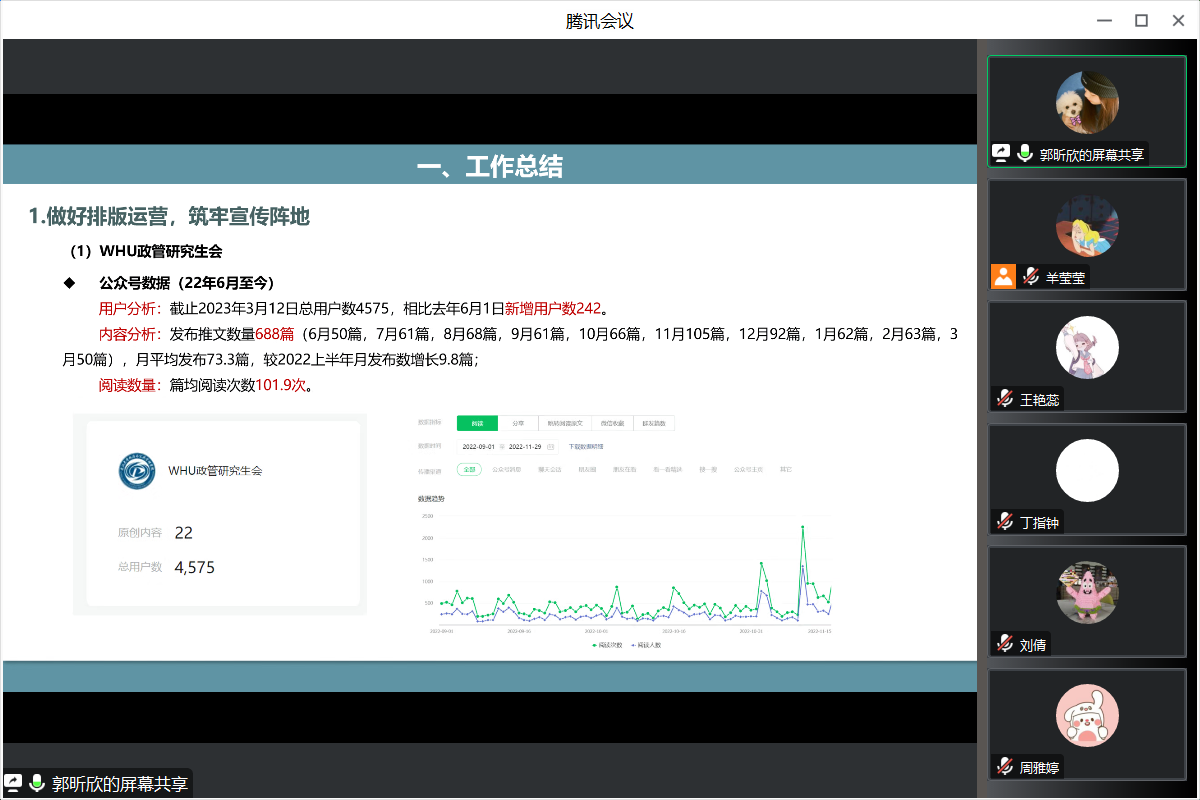Click the 公众号消息 channel filter
The image size is (1200, 800).
click(x=507, y=469)
